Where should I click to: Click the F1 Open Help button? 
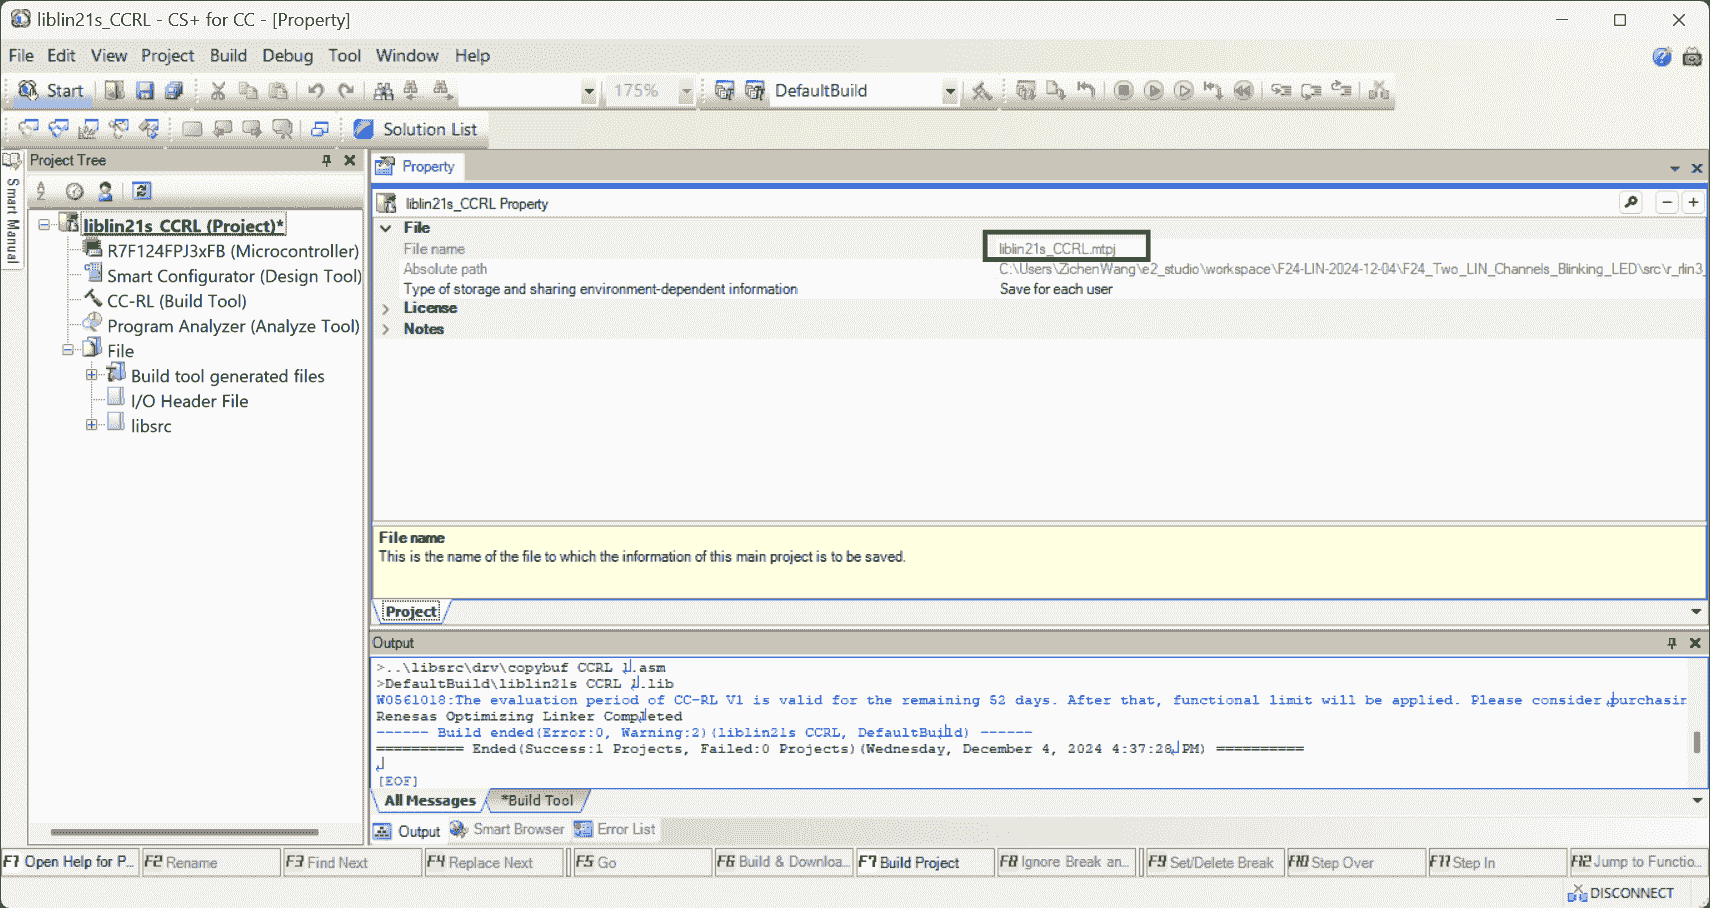coord(69,862)
